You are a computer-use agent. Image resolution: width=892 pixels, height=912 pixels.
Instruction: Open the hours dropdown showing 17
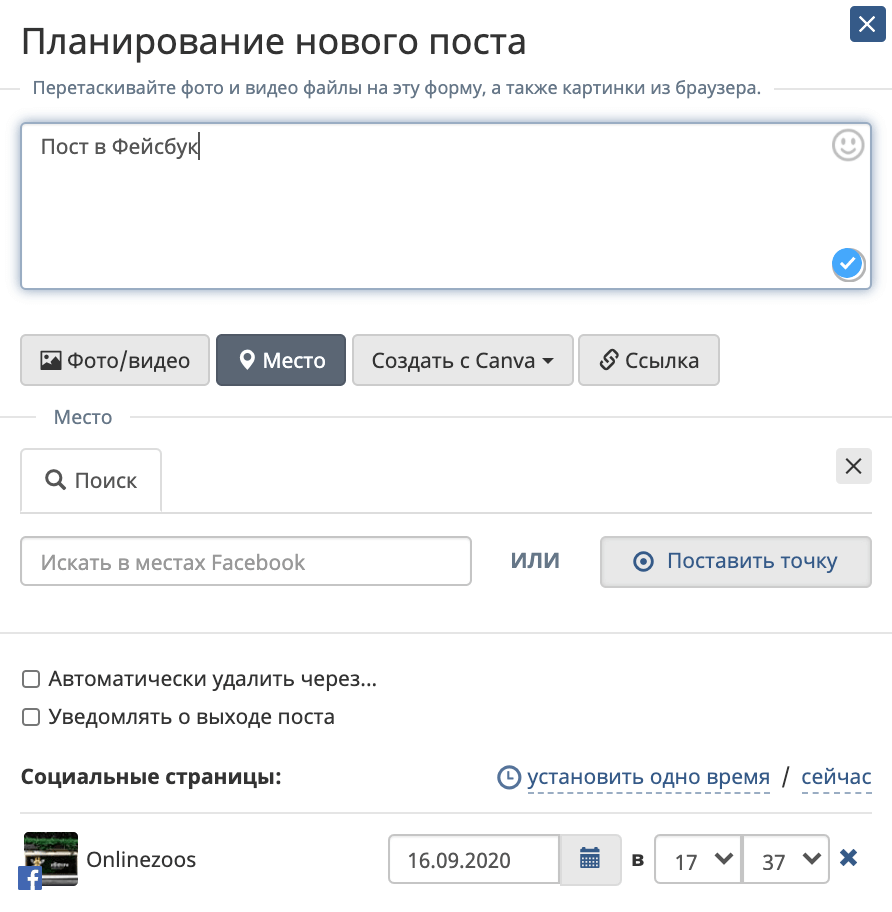click(x=697, y=858)
